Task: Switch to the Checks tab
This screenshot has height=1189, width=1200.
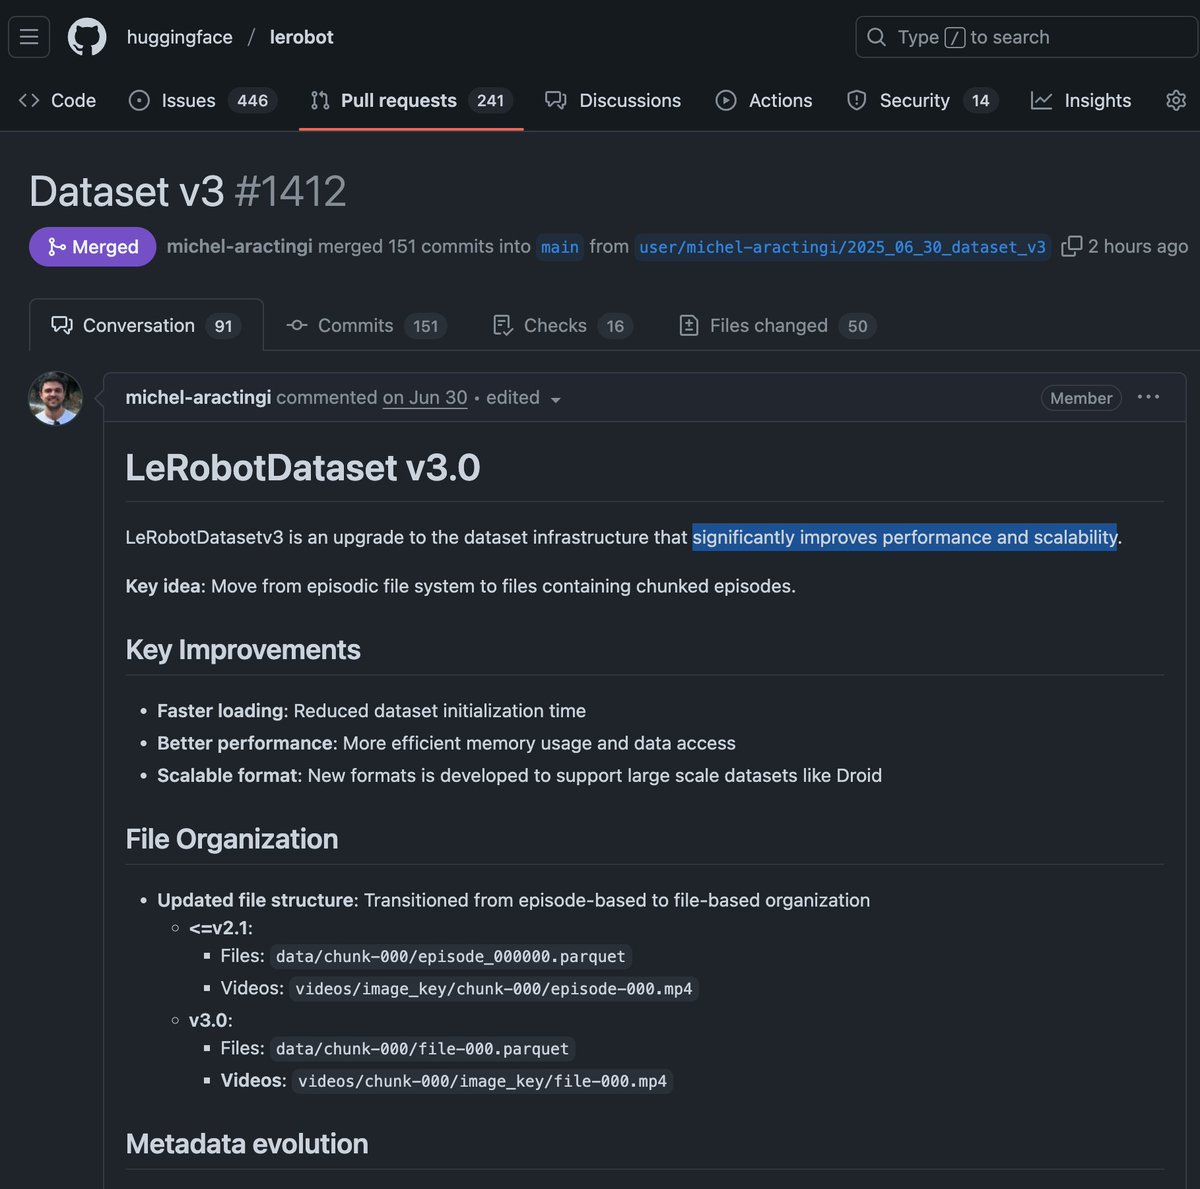Action: (562, 325)
